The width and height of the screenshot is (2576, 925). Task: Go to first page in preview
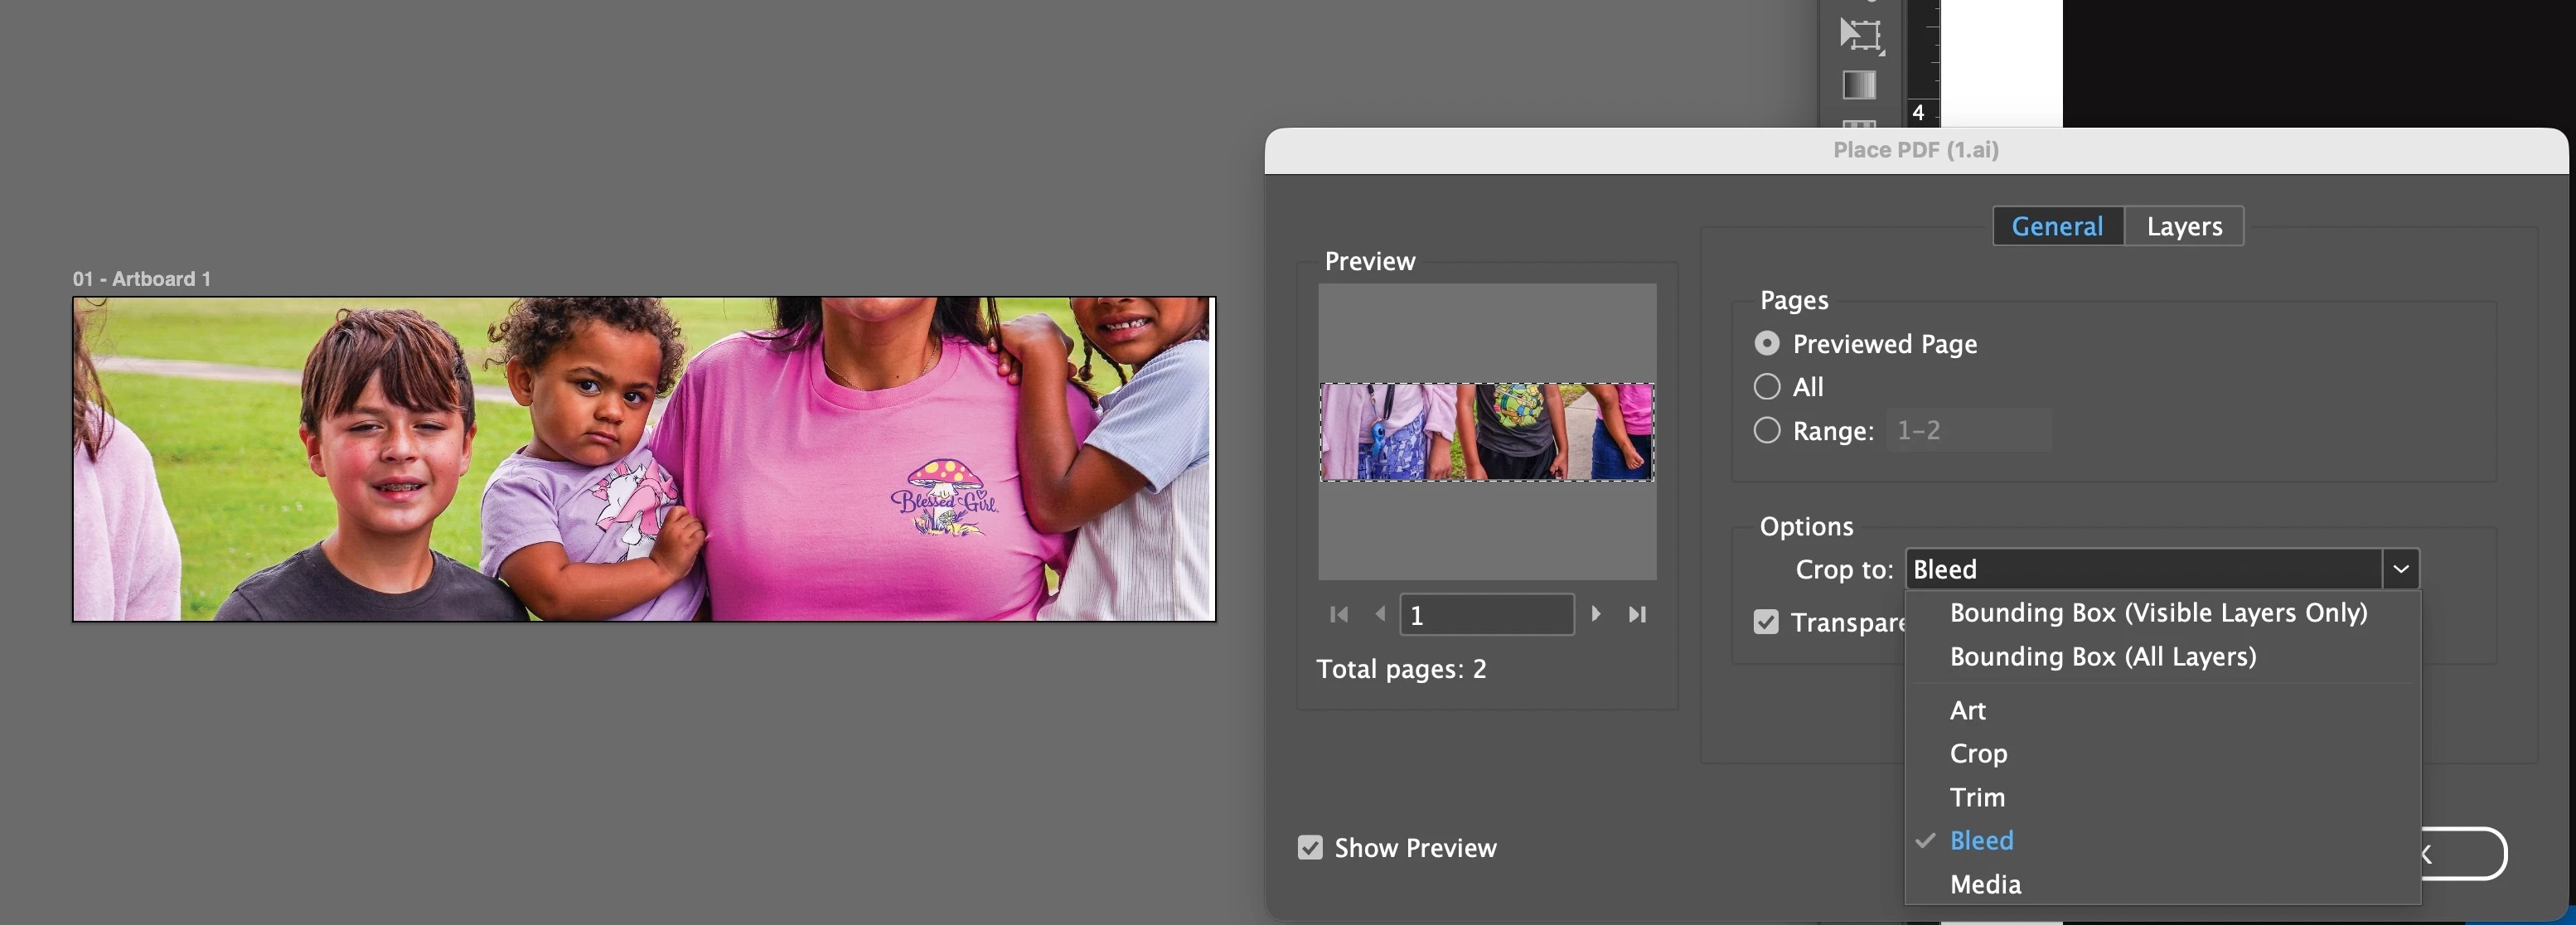click(x=1339, y=614)
